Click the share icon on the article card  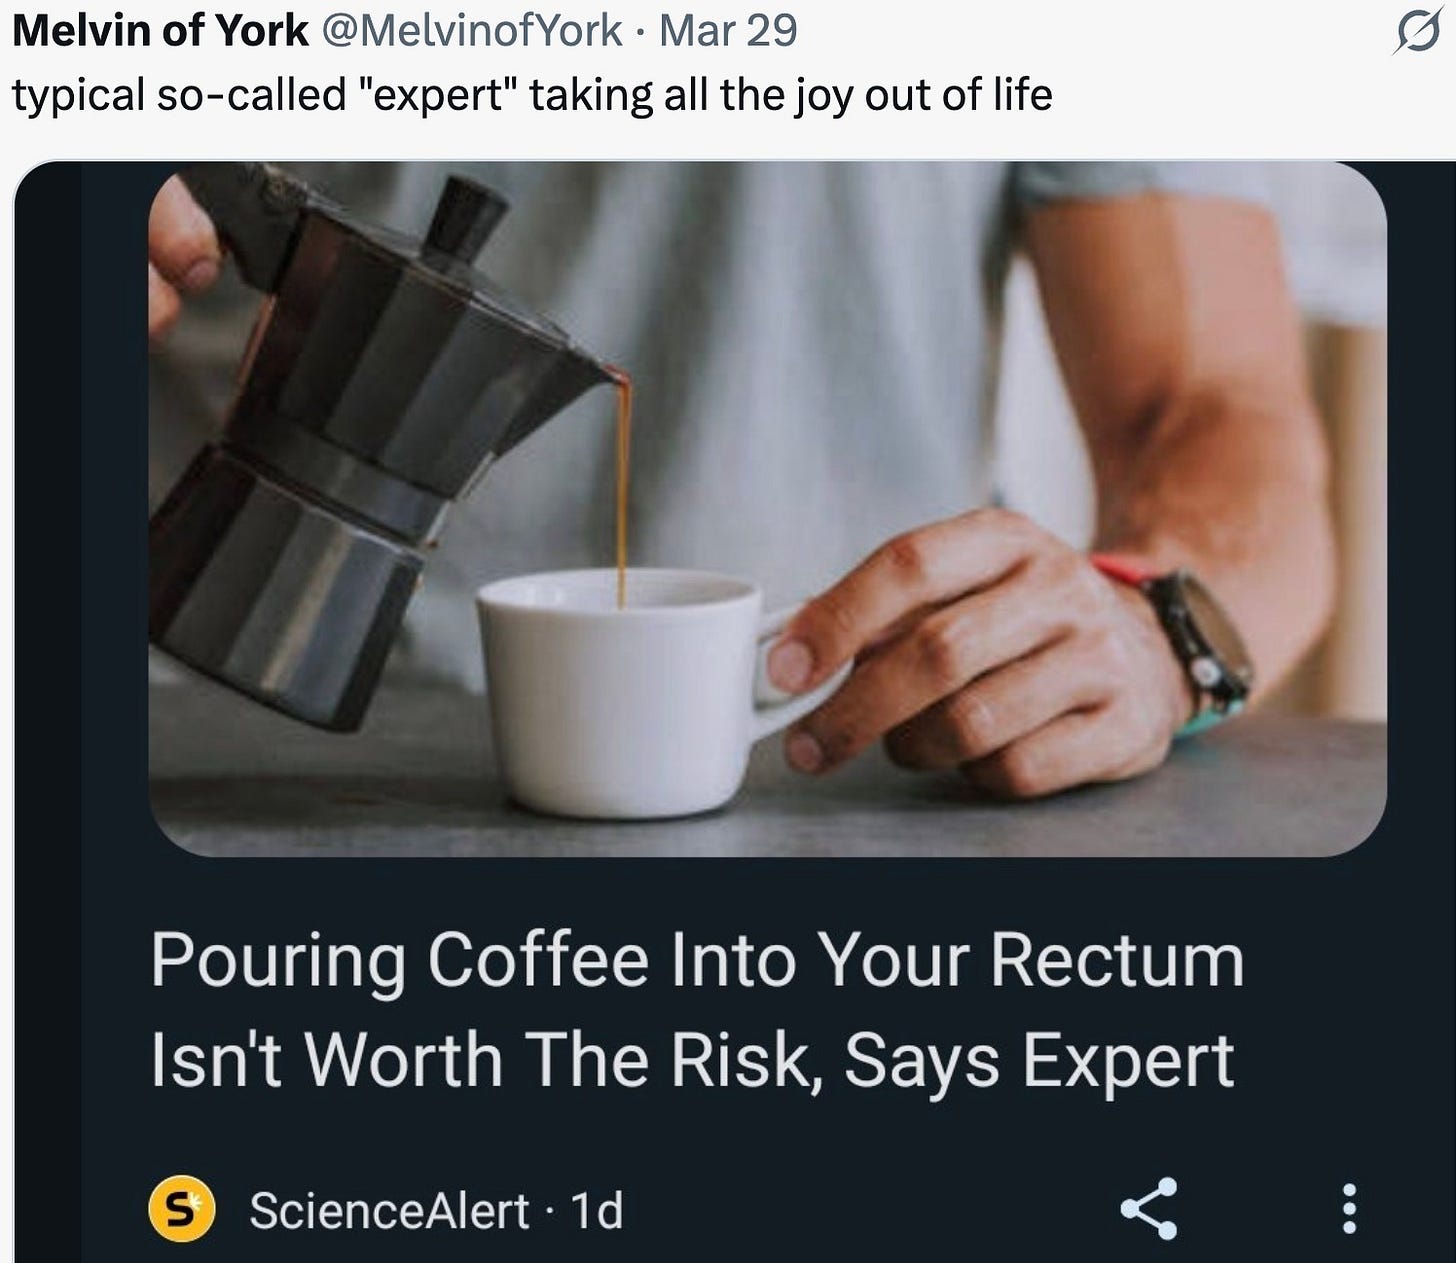tap(1149, 1208)
